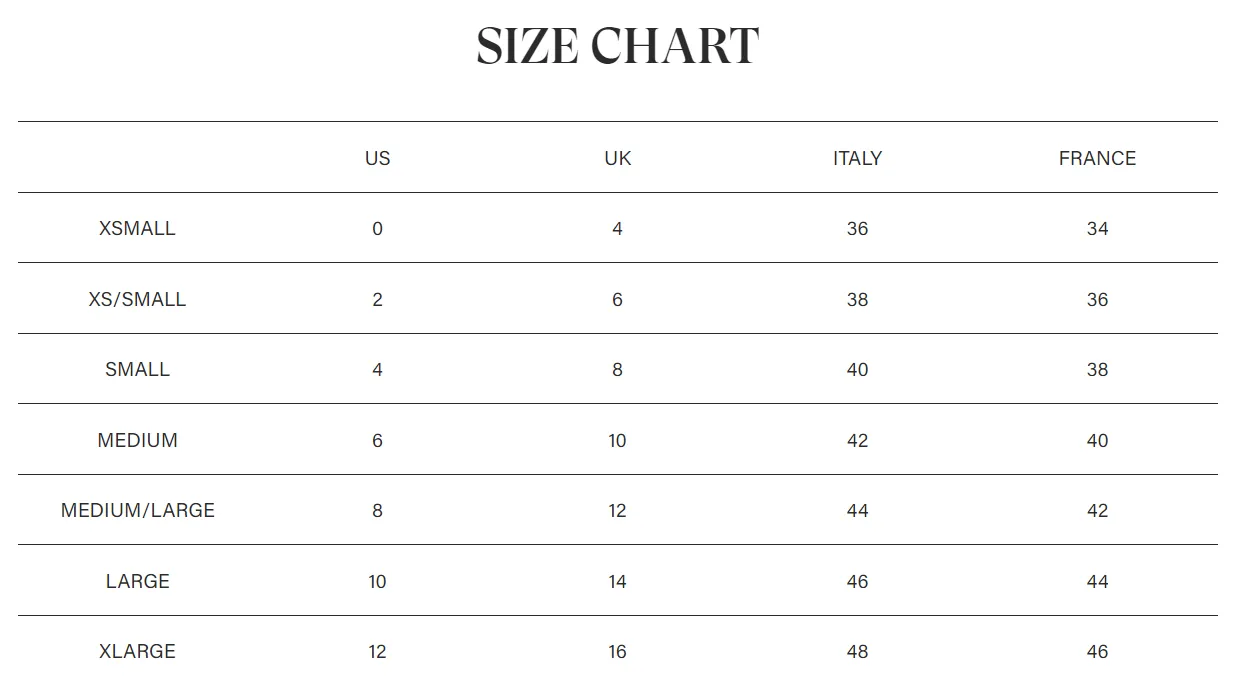Viewport: 1235px width, 695px height.
Task: Click the SIZE CHART heading
Action: coord(617,46)
